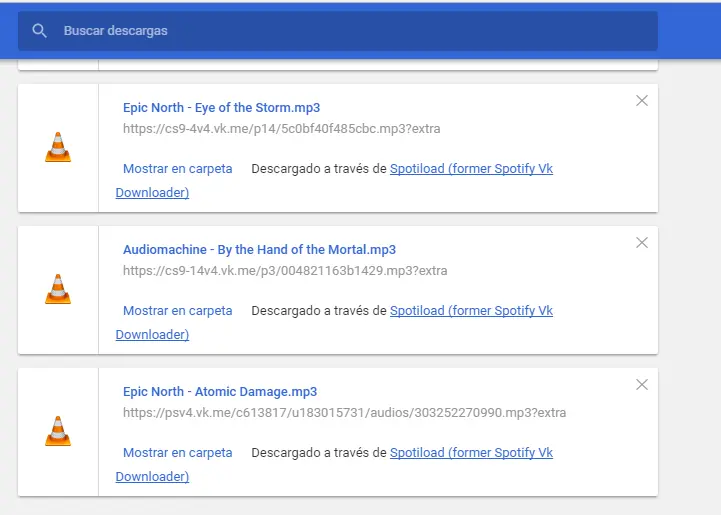Click VLC icon for By the Hand of the Mortal
This screenshot has height=515, width=721.
pyautogui.click(x=58, y=289)
